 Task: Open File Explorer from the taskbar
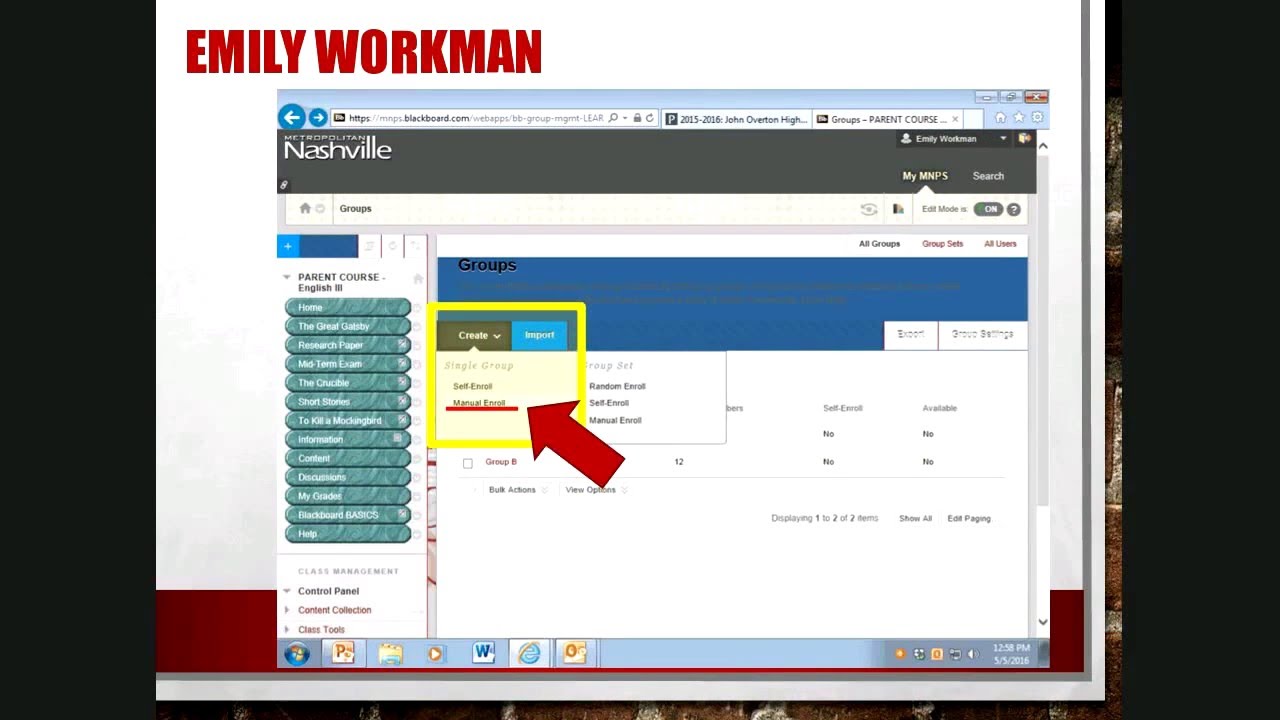click(x=390, y=653)
